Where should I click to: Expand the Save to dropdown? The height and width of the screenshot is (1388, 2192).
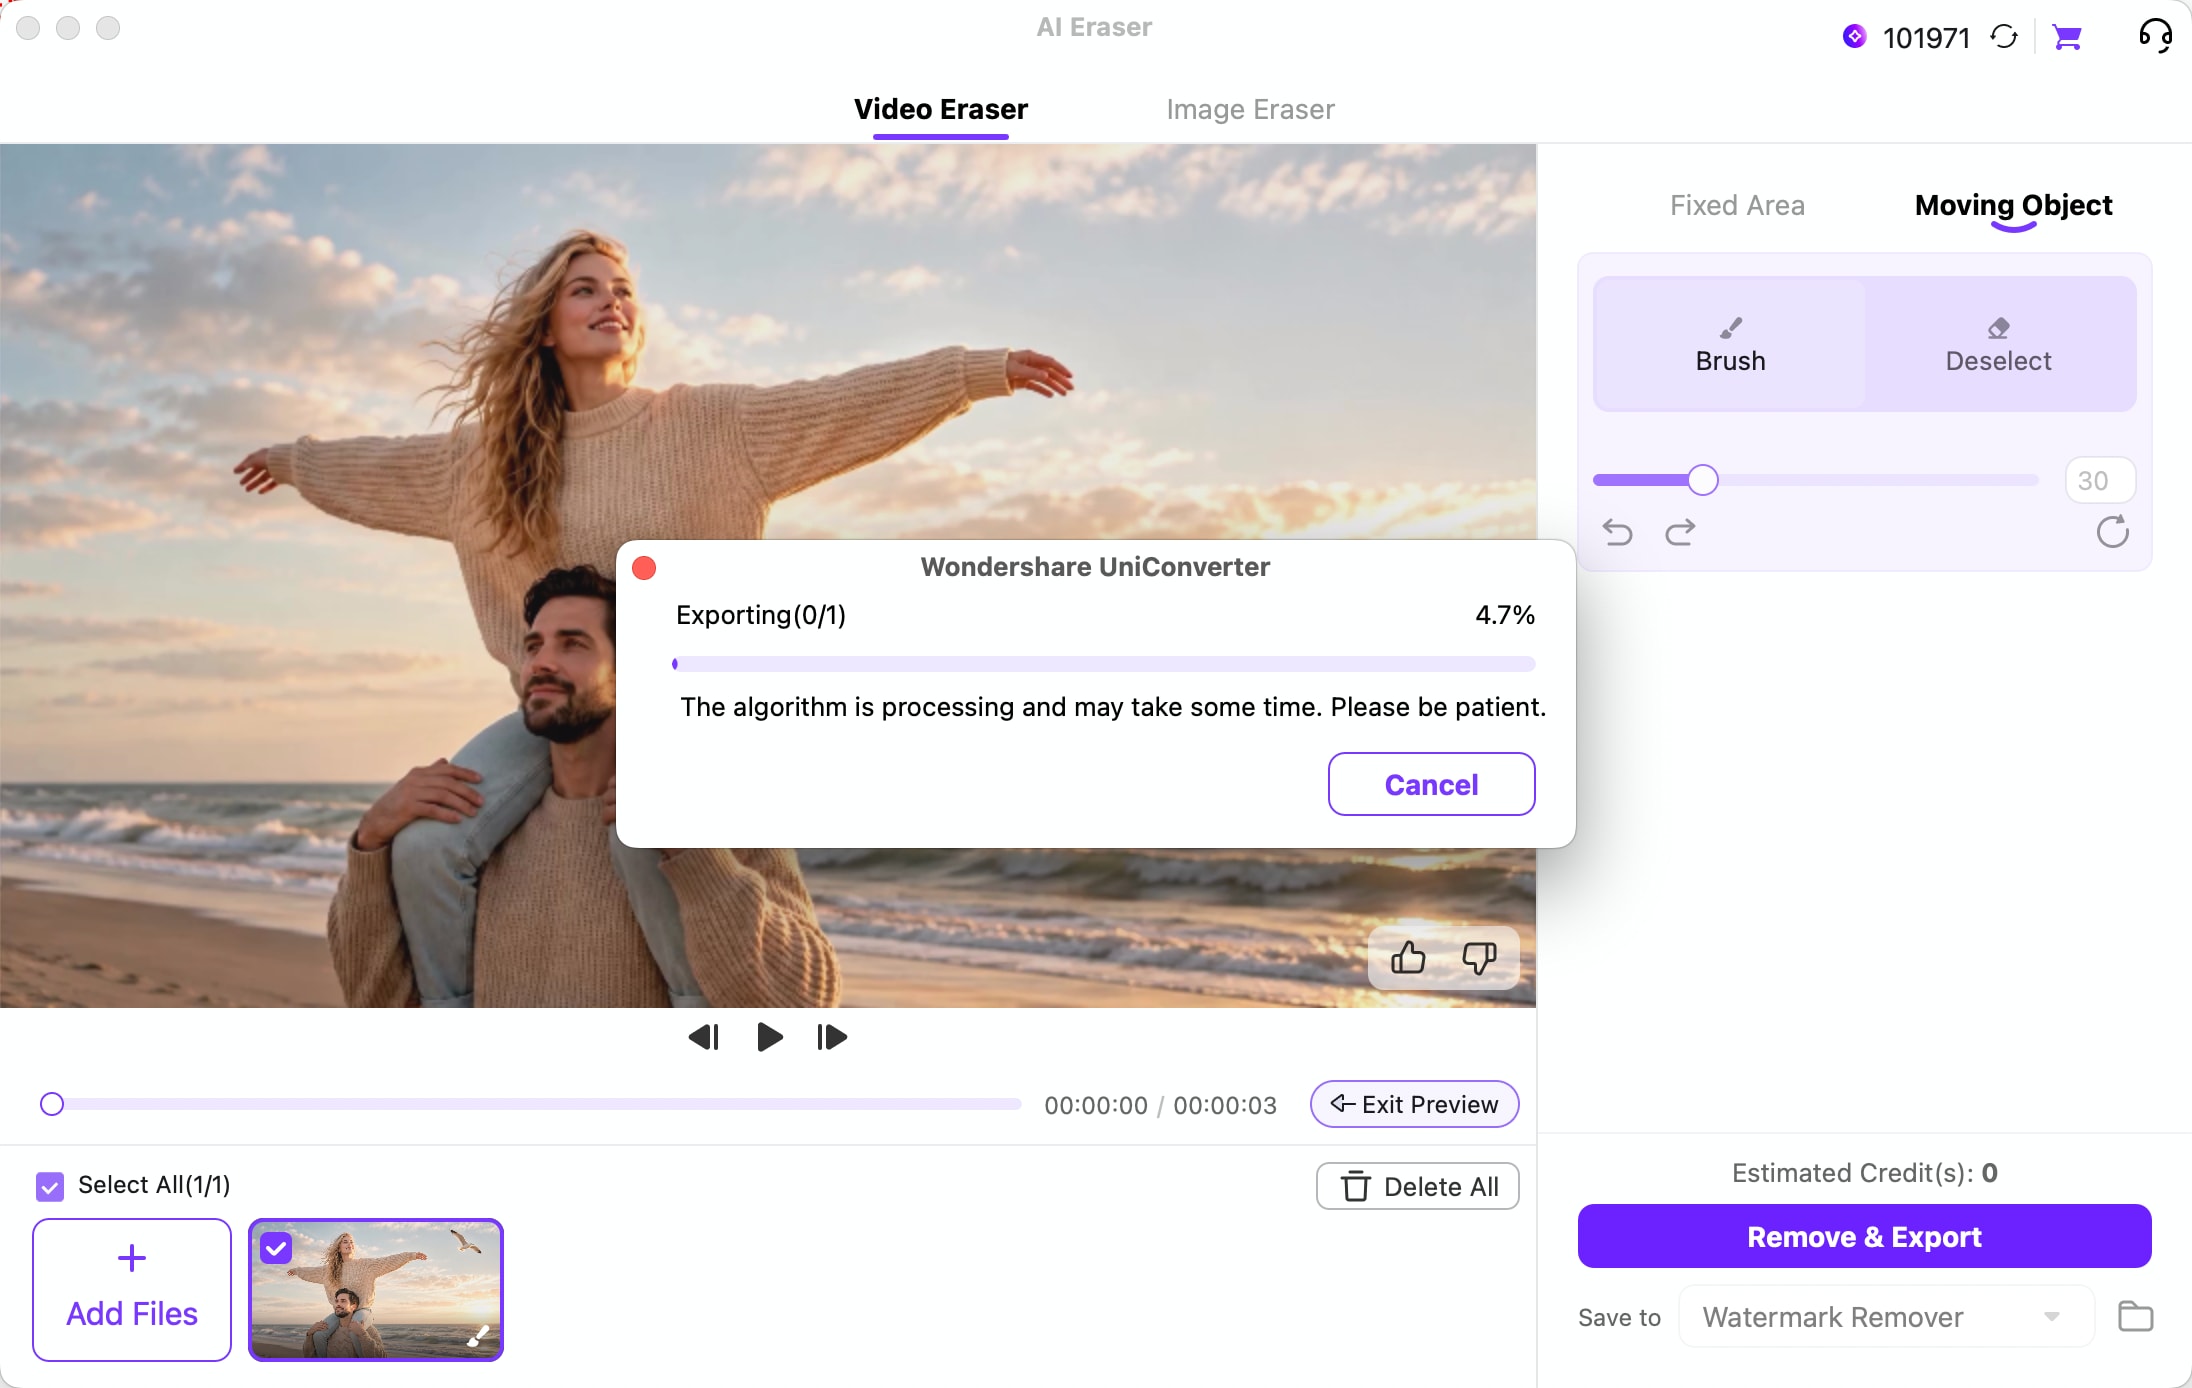click(1886, 1316)
